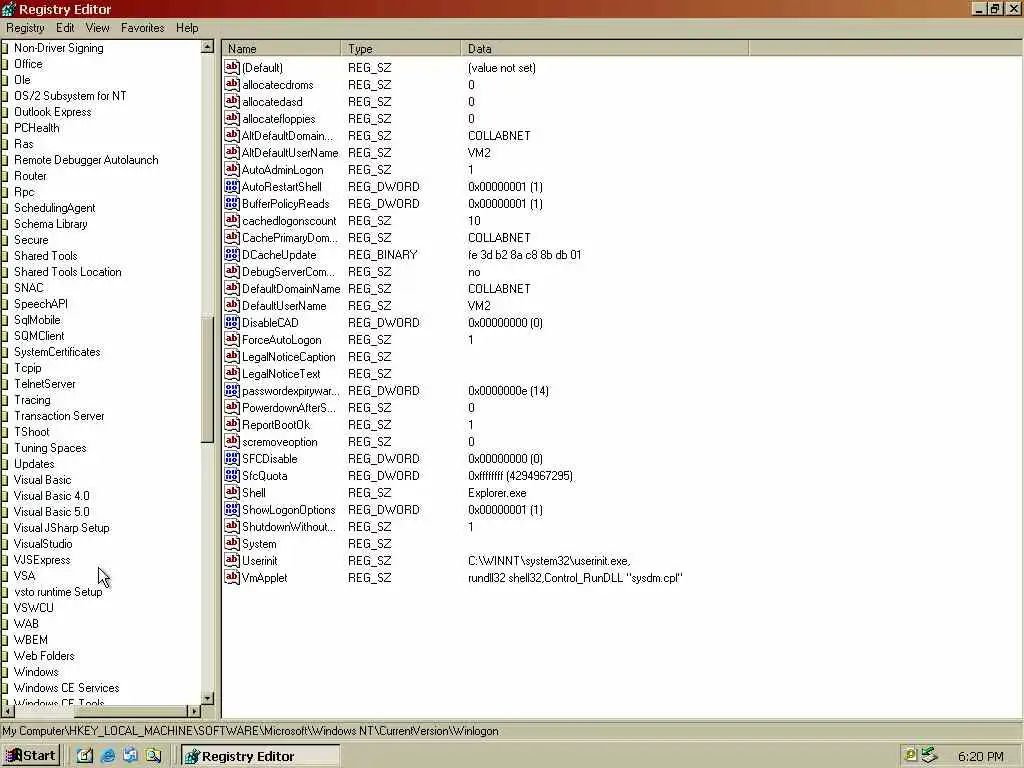Select the OS/2 Subsystem for NT key
Image resolution: width=1024 pixels, height=768 pixels.
(x=71, y=96)
